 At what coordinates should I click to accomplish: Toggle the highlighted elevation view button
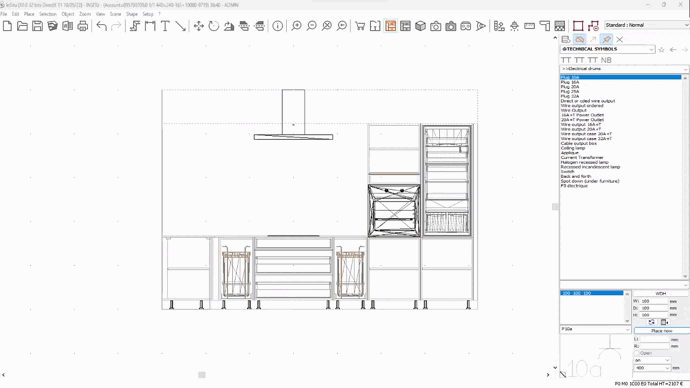point(390,26)
